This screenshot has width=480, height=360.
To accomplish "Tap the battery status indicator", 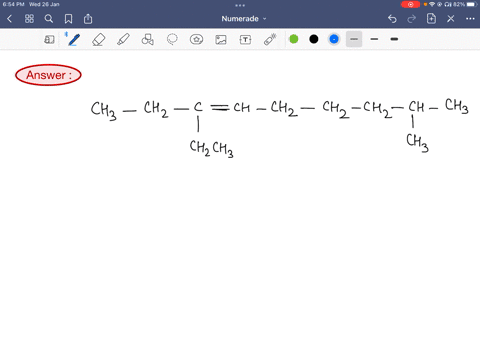I will click(472, 4).
